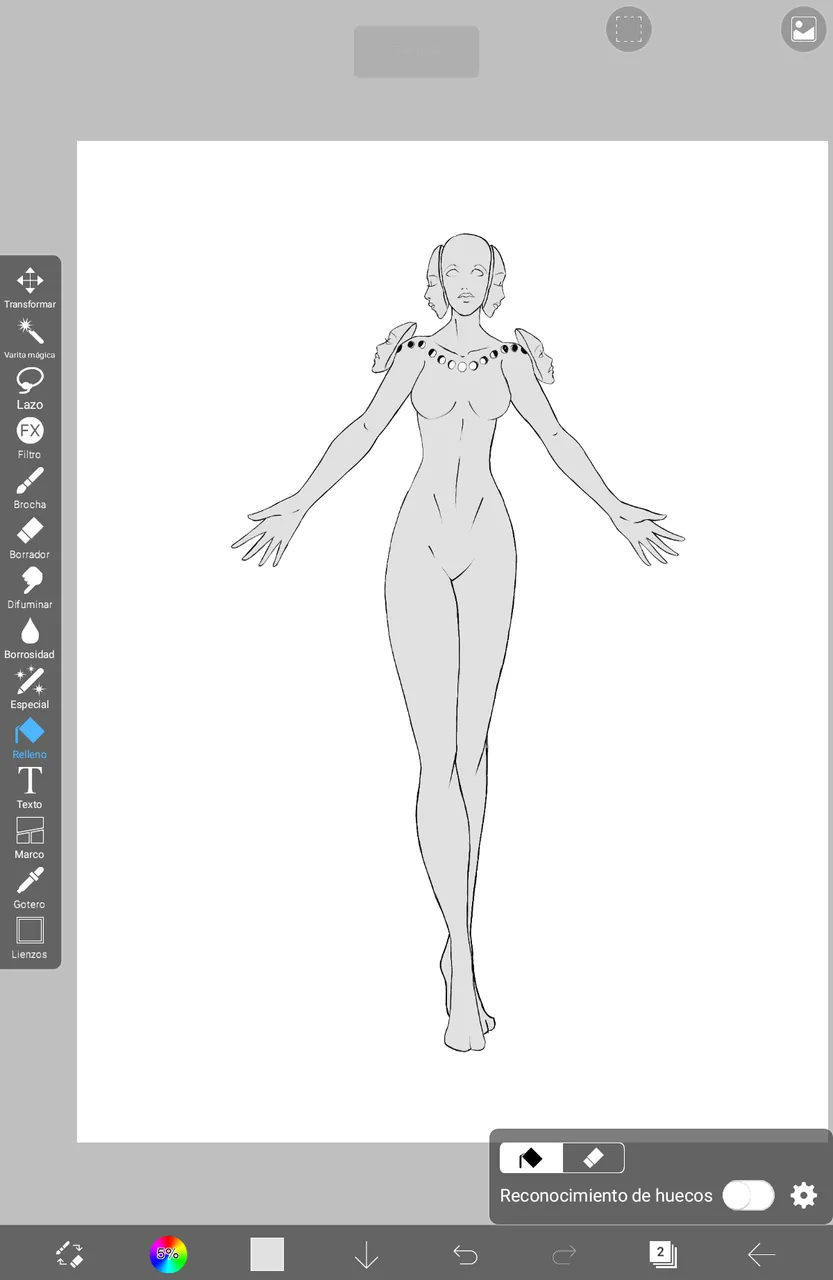The image size is (833, 1280).
Task: Select the Brocha brush tool
Action: [x=30, y=487]
